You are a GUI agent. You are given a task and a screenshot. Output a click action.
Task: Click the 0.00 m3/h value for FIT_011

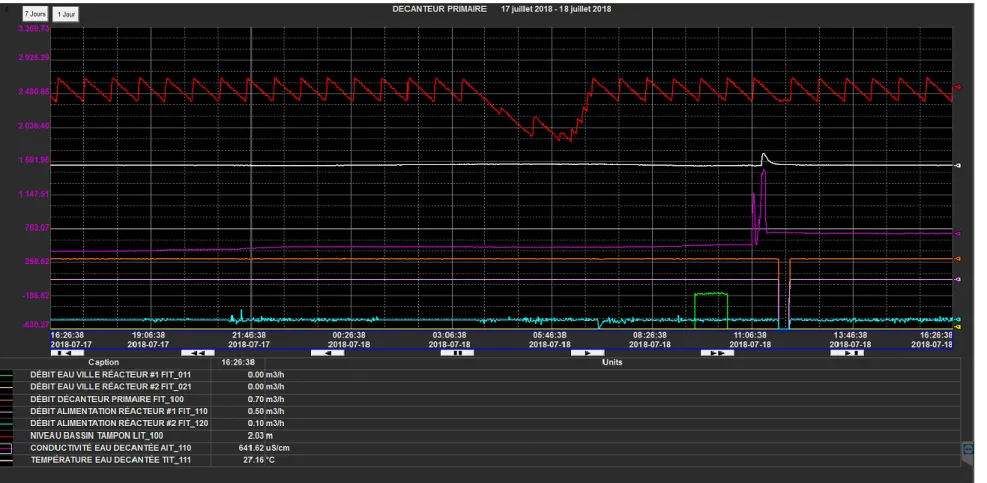(x=266, y=374)
